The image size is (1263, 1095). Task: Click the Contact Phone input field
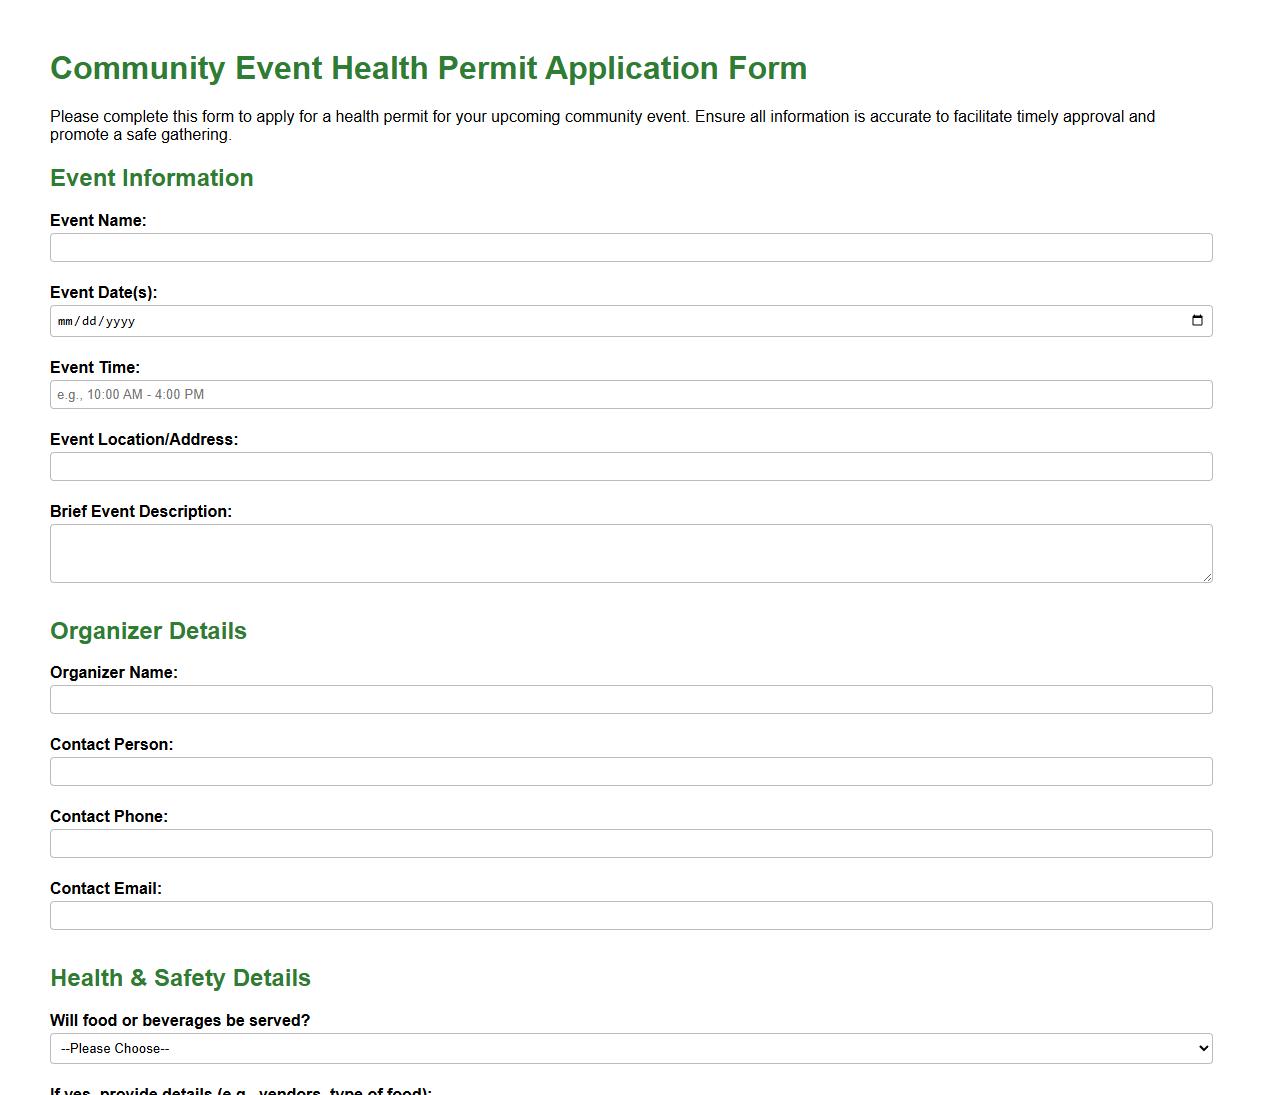pos(630,843)
